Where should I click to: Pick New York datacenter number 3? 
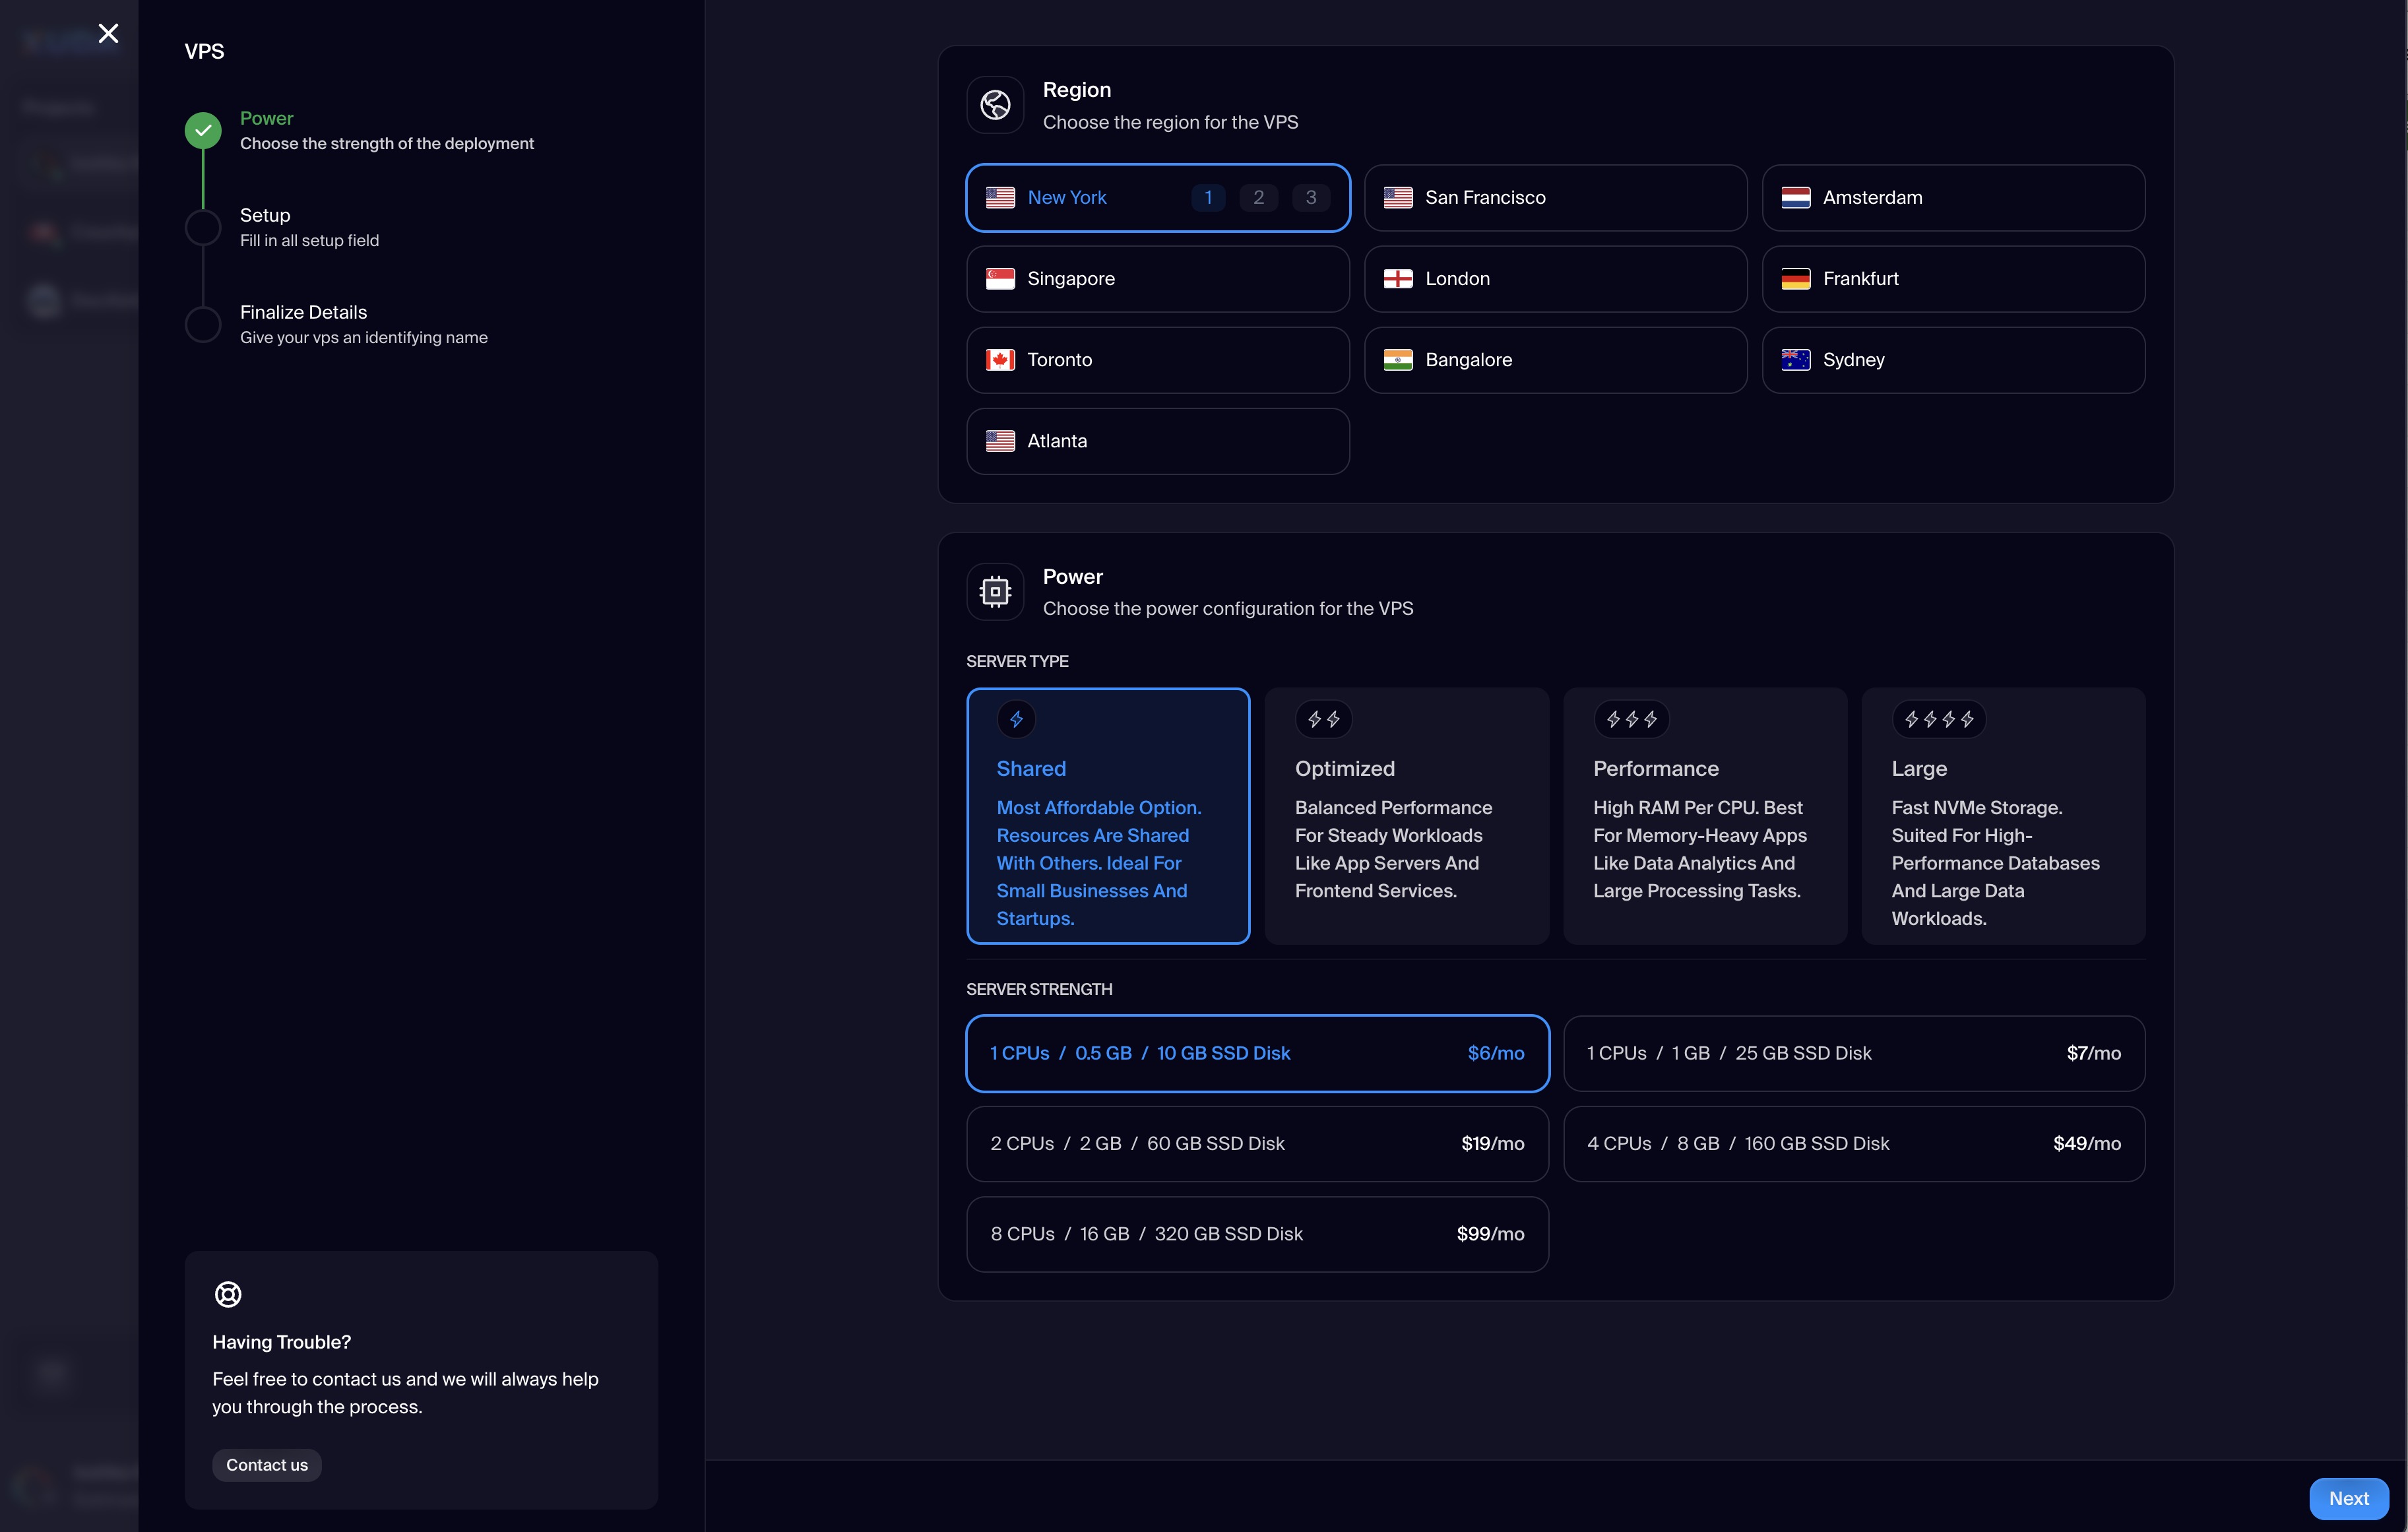click(x=1310, y=198)
